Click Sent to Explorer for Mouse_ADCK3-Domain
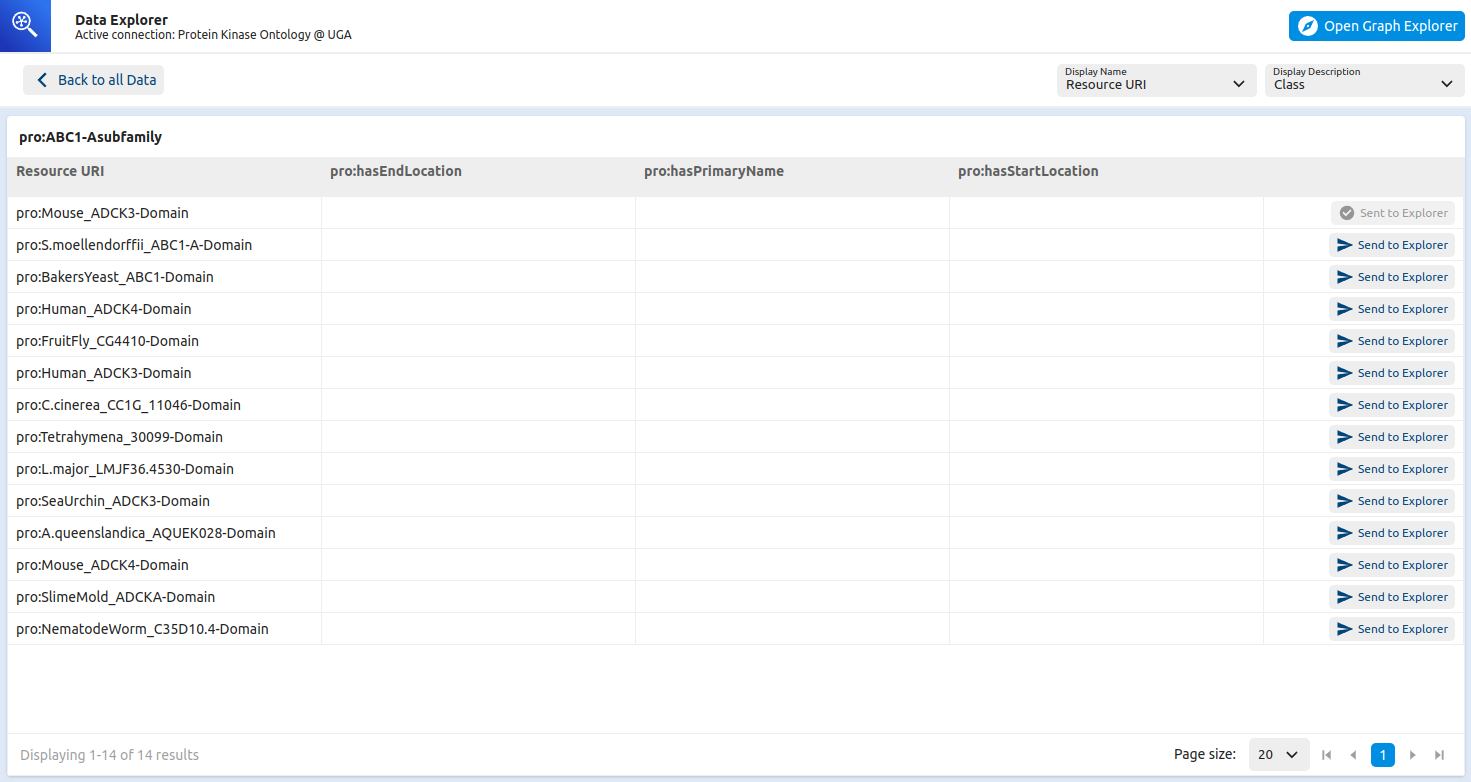This screenshot has height=782, width=1471. (1392, 213)
